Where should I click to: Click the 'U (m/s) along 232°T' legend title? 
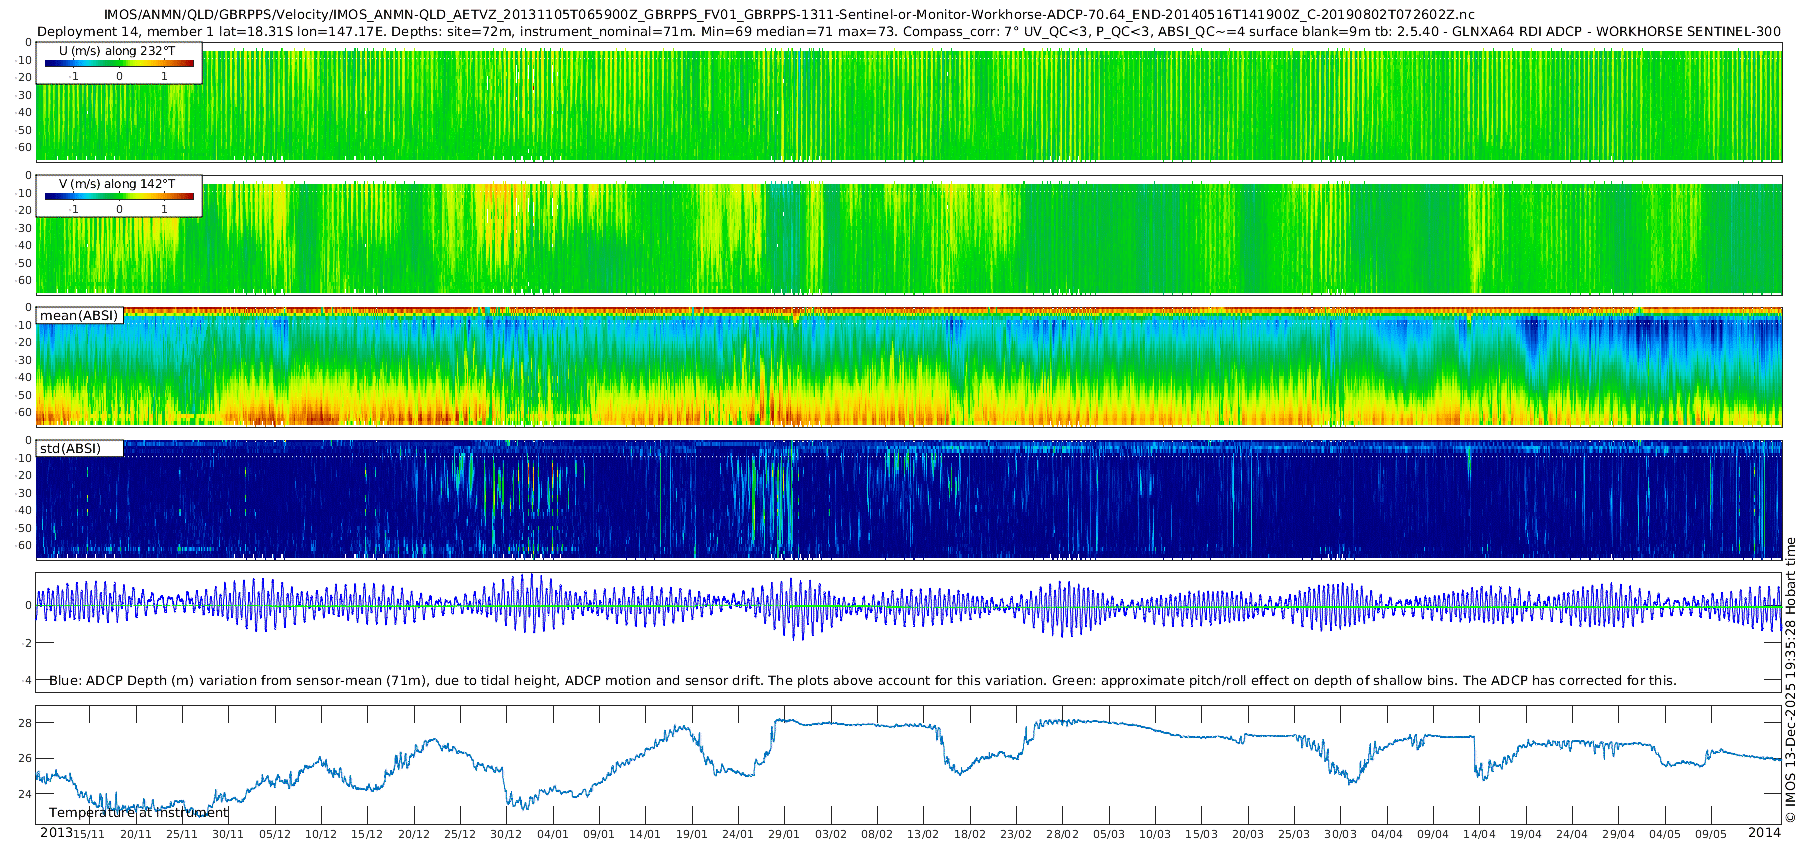[117, 51]
